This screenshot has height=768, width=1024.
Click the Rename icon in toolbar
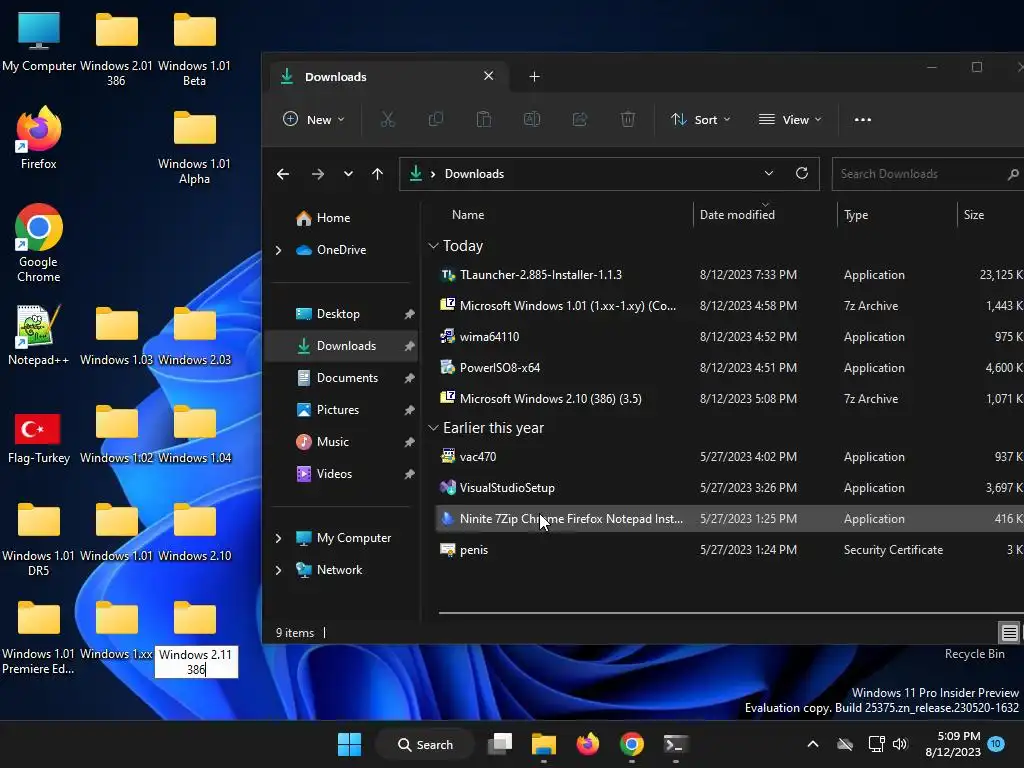tap(532, 120)
